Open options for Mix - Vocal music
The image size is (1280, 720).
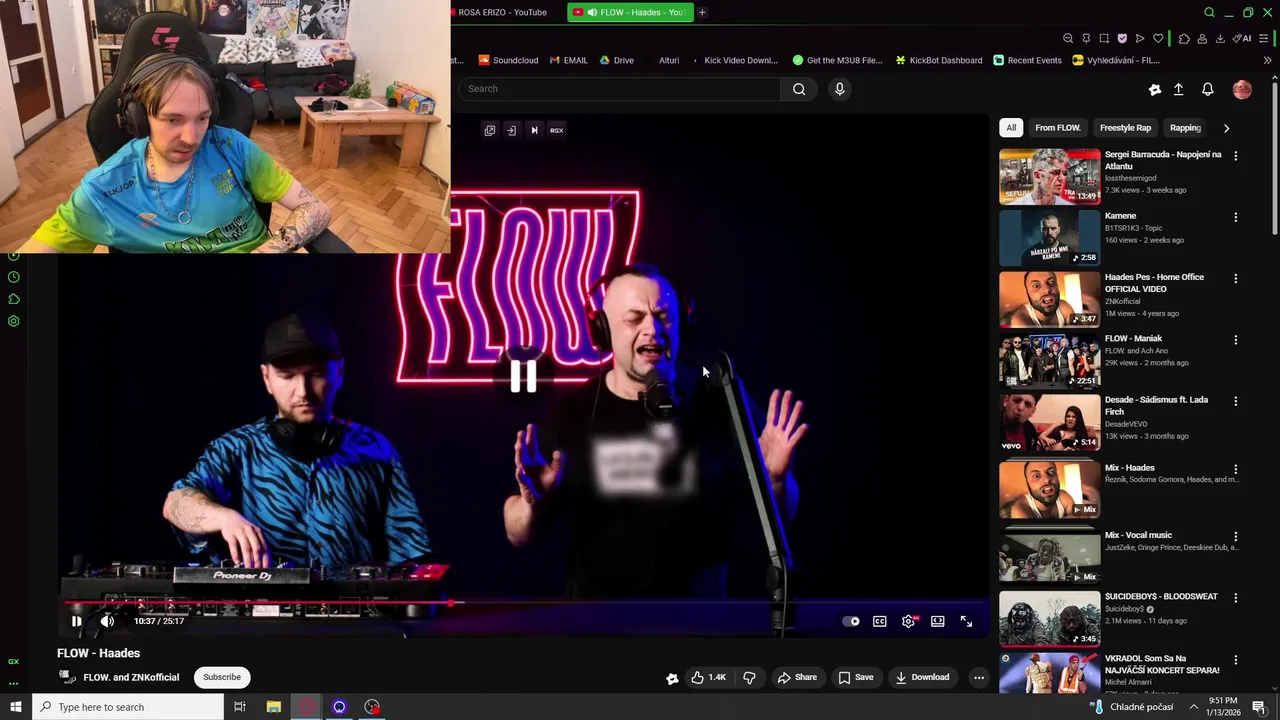[x=1236, y=536]
